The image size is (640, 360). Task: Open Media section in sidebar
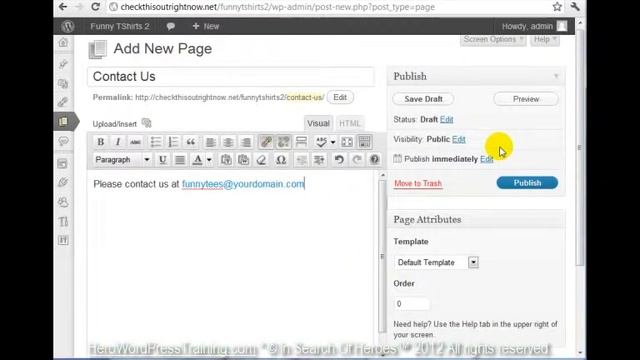pyautogui.click(x=63, y=83)
